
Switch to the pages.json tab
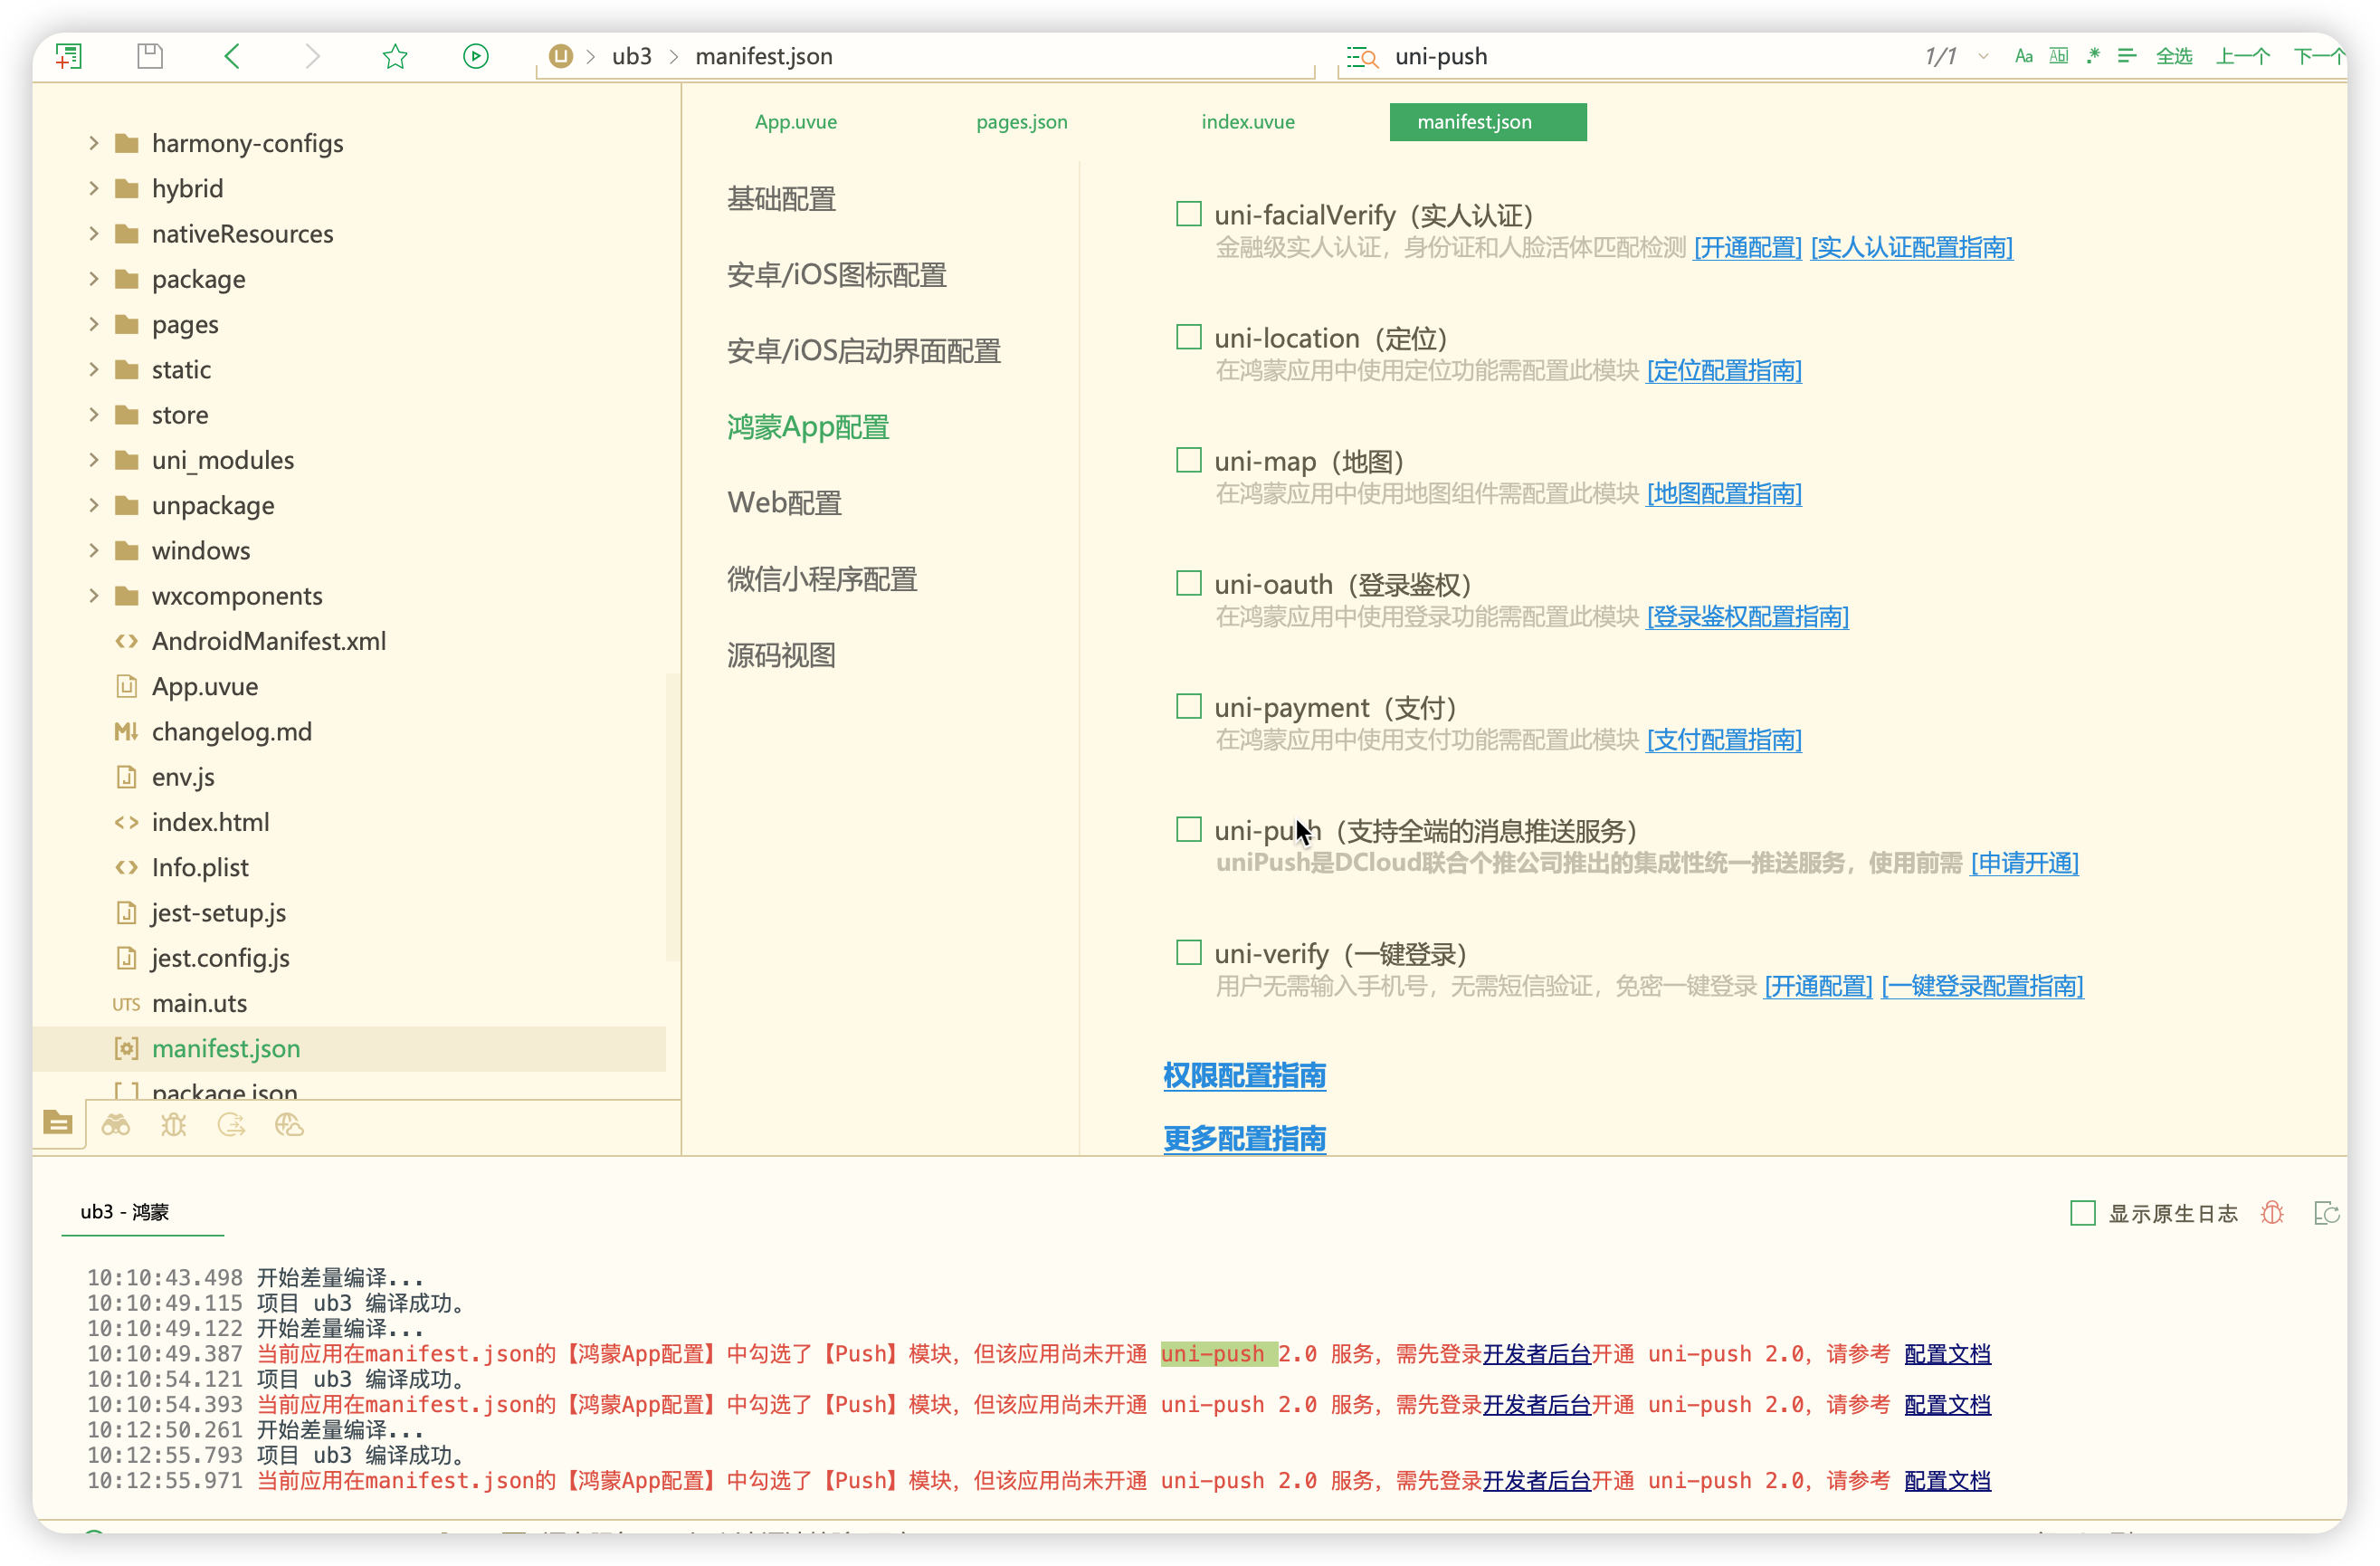(x=1021, y=122)
